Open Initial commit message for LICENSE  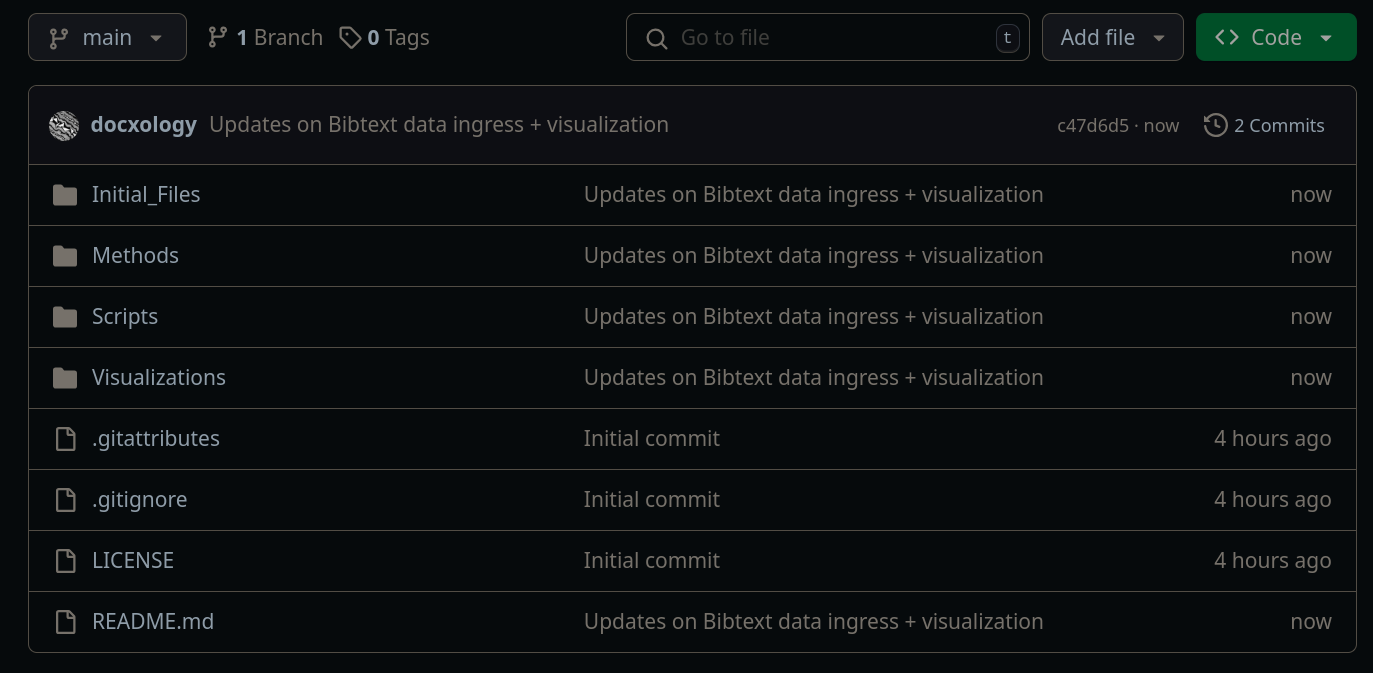[651, 561]
